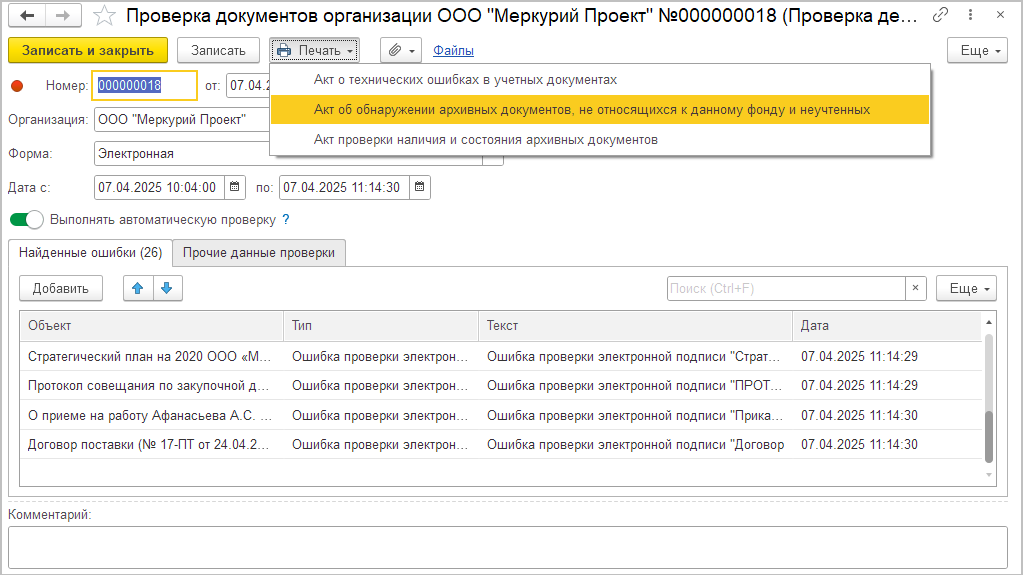
Task: Add this document to favorites via star
Action: [x=103, y=16]
